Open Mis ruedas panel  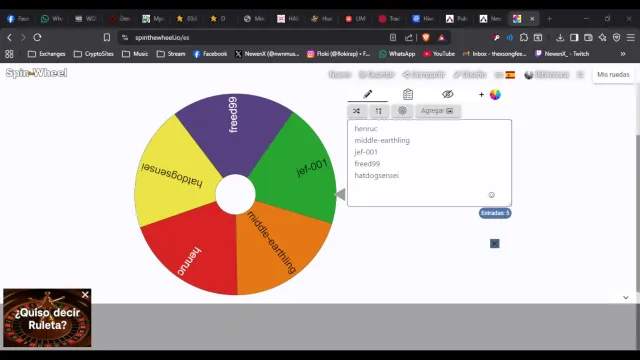pos(613,75)
